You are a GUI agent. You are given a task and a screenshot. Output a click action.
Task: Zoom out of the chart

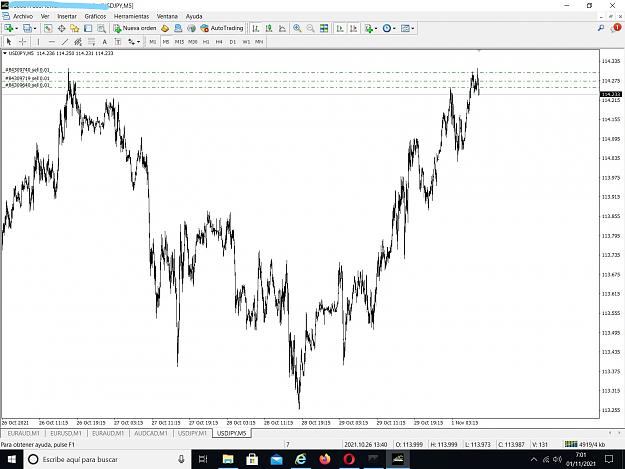[310, 28]
